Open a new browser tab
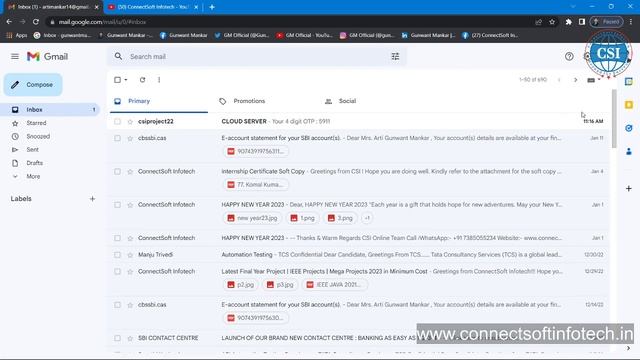Viewport: 640px width, 360px height. [211, 7]
